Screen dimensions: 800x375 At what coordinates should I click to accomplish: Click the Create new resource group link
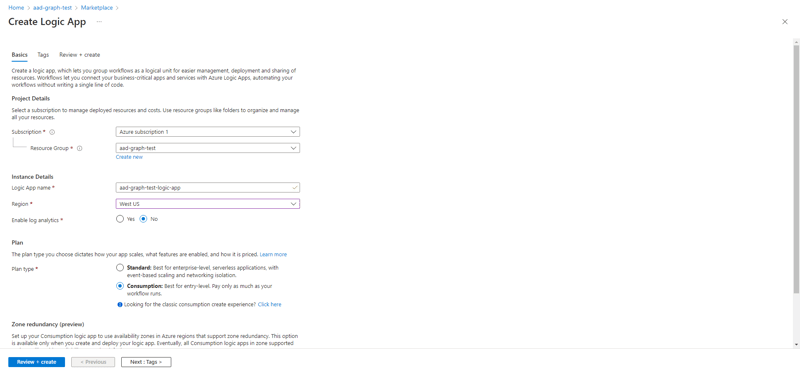(x=129, y=157)
